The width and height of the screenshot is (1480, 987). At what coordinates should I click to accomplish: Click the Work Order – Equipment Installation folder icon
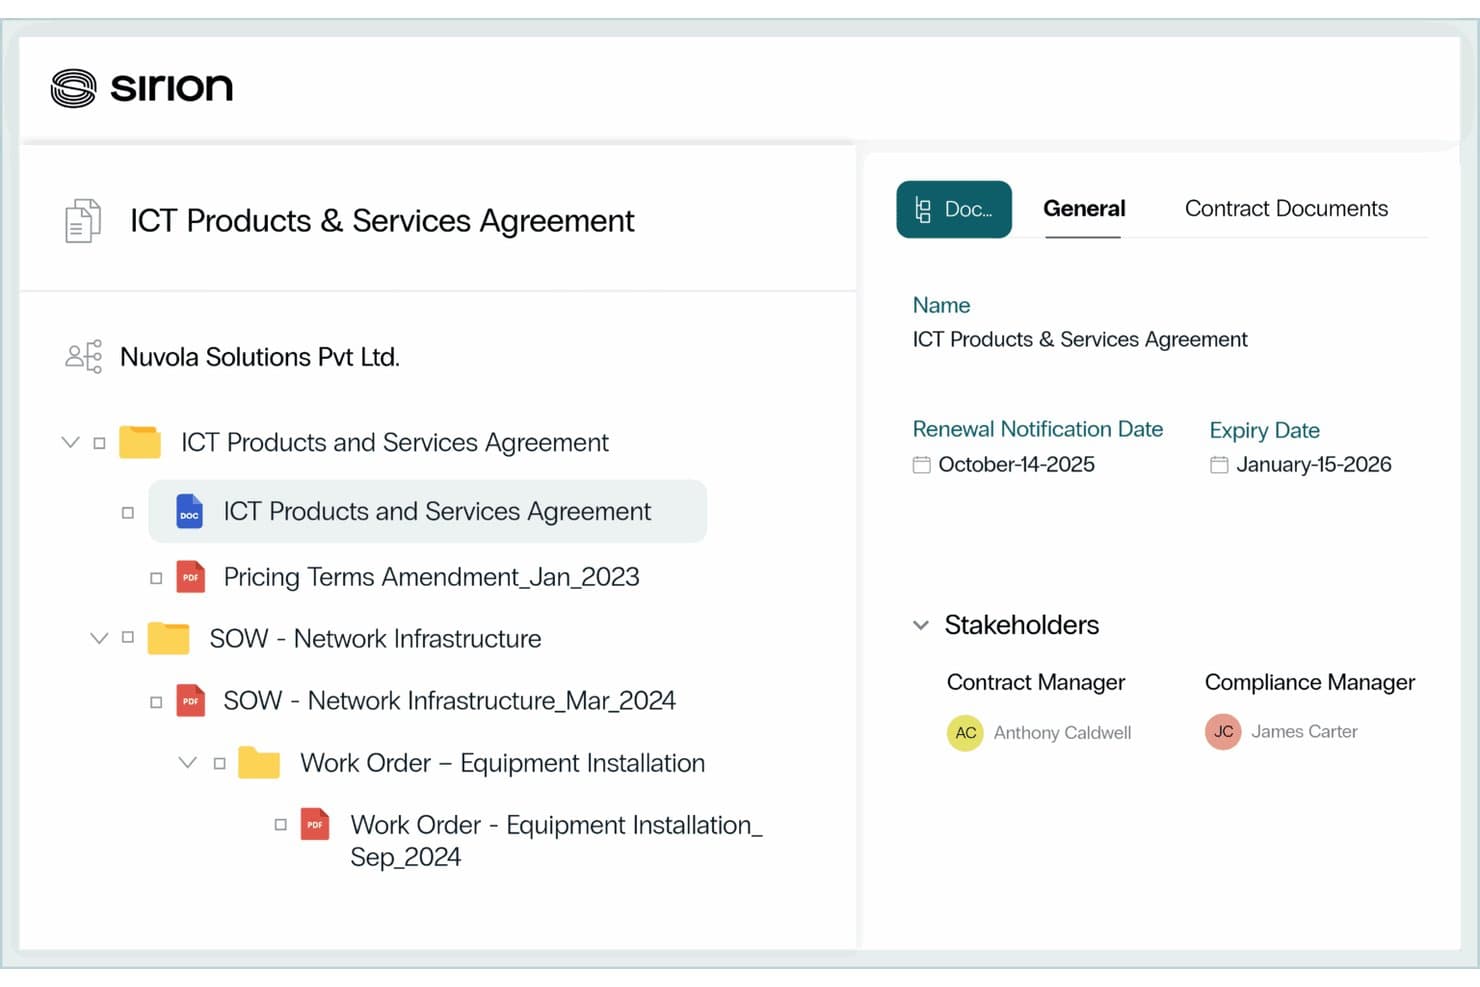click(x=259, y=763)
